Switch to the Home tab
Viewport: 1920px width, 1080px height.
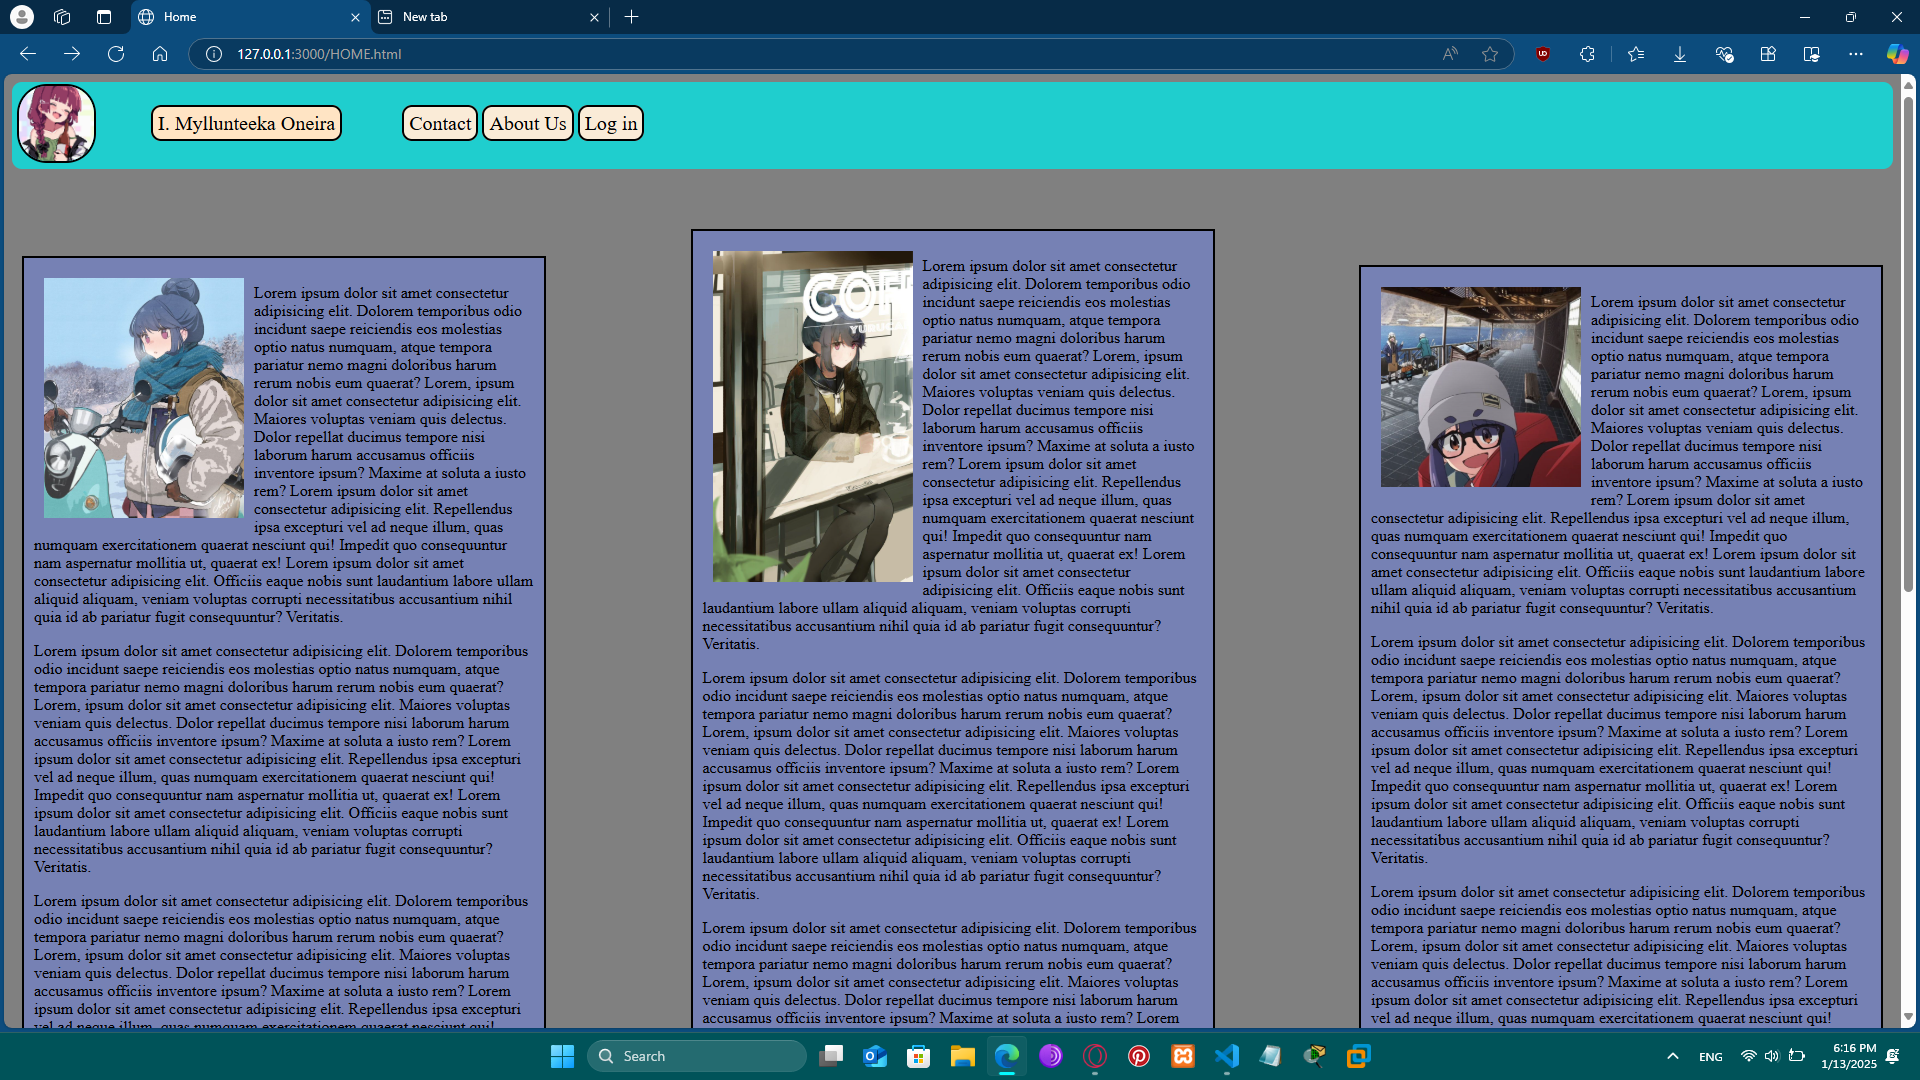pyautogui.click(x=250, y=17)
